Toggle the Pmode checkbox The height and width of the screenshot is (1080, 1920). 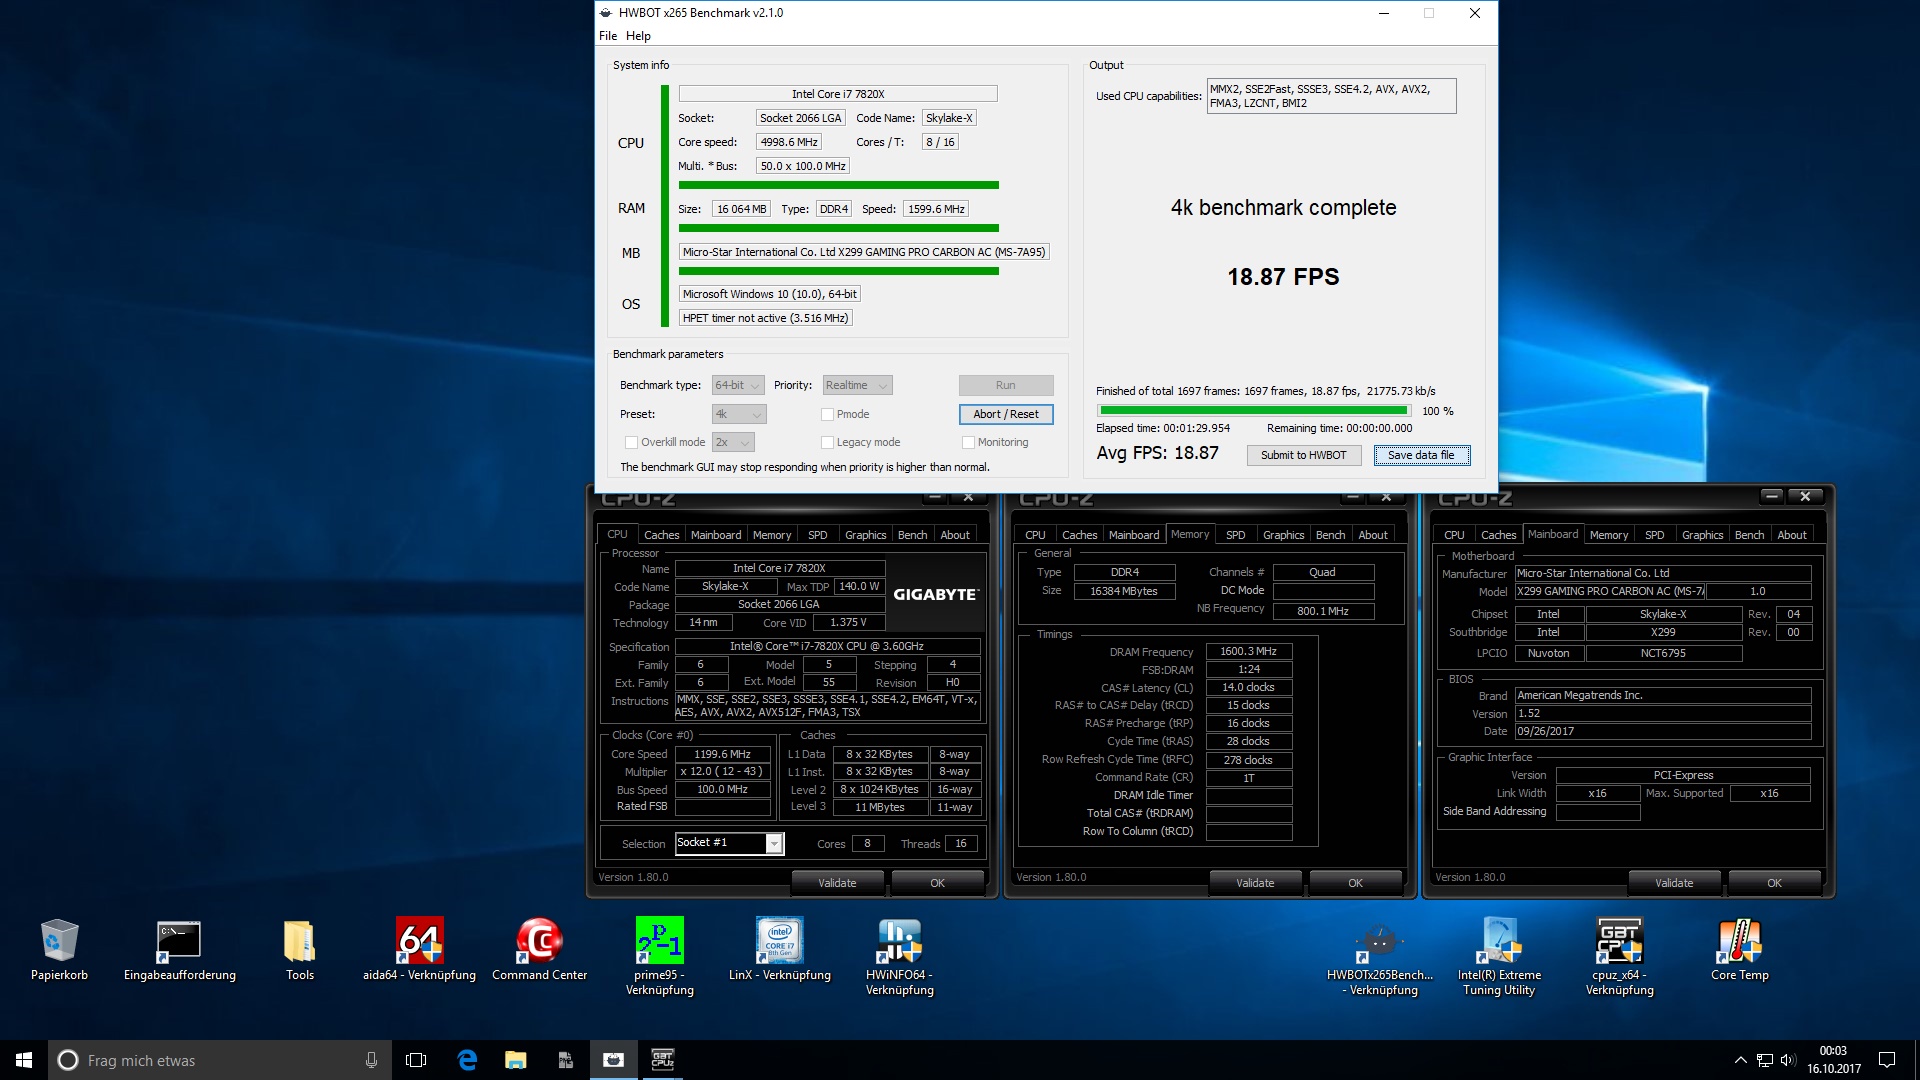pos(827,414)
